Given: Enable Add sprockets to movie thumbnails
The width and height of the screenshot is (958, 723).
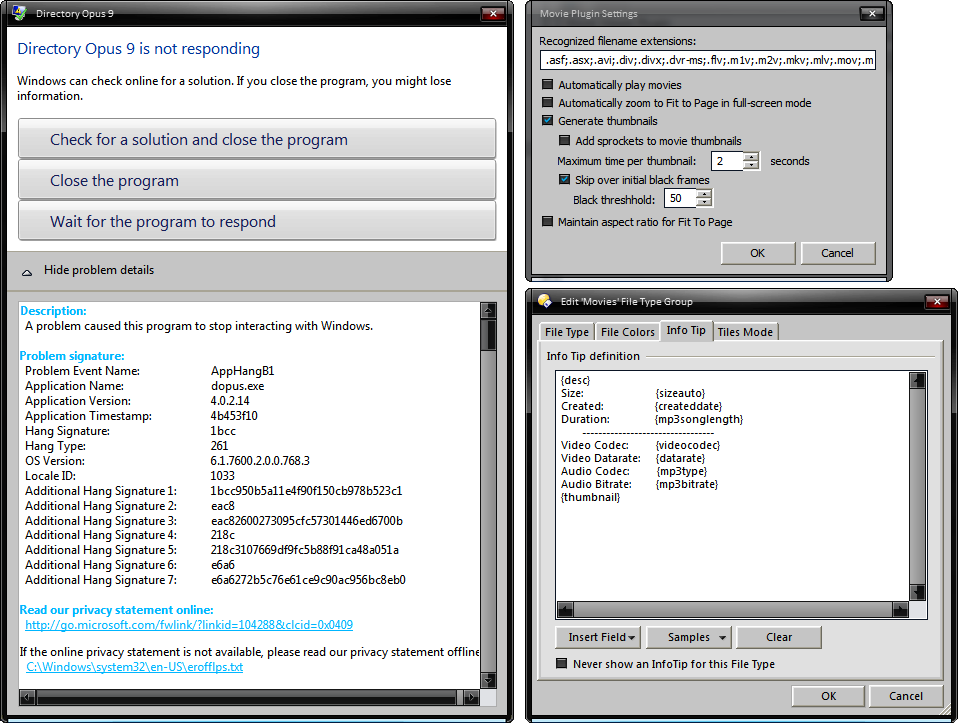Looking at the screenshot, I should [565, 141].
